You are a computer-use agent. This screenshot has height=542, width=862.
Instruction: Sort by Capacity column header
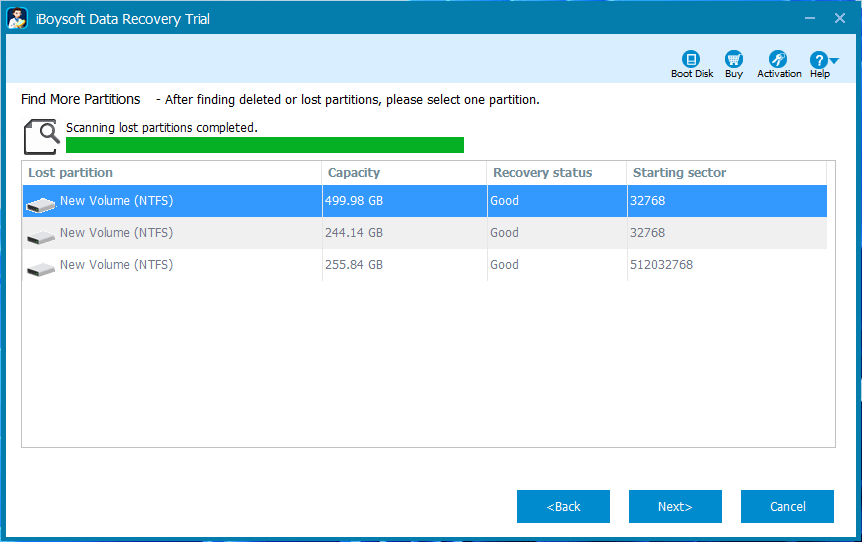(404, 173)
